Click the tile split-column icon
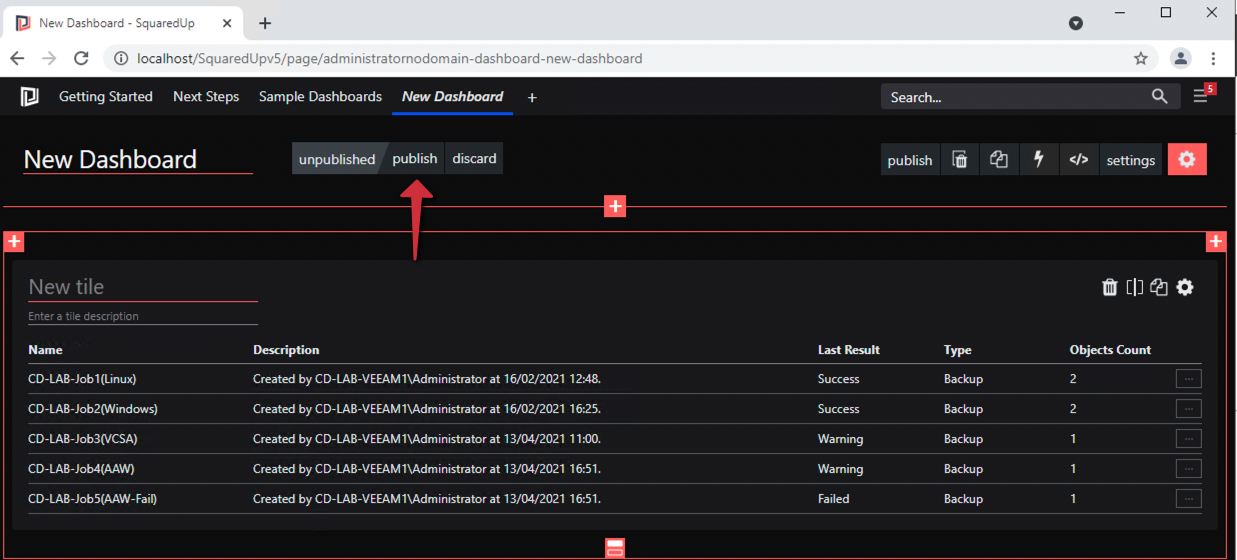The height and width of the screenshot is (560, 1237). [x=1134, y=287]
